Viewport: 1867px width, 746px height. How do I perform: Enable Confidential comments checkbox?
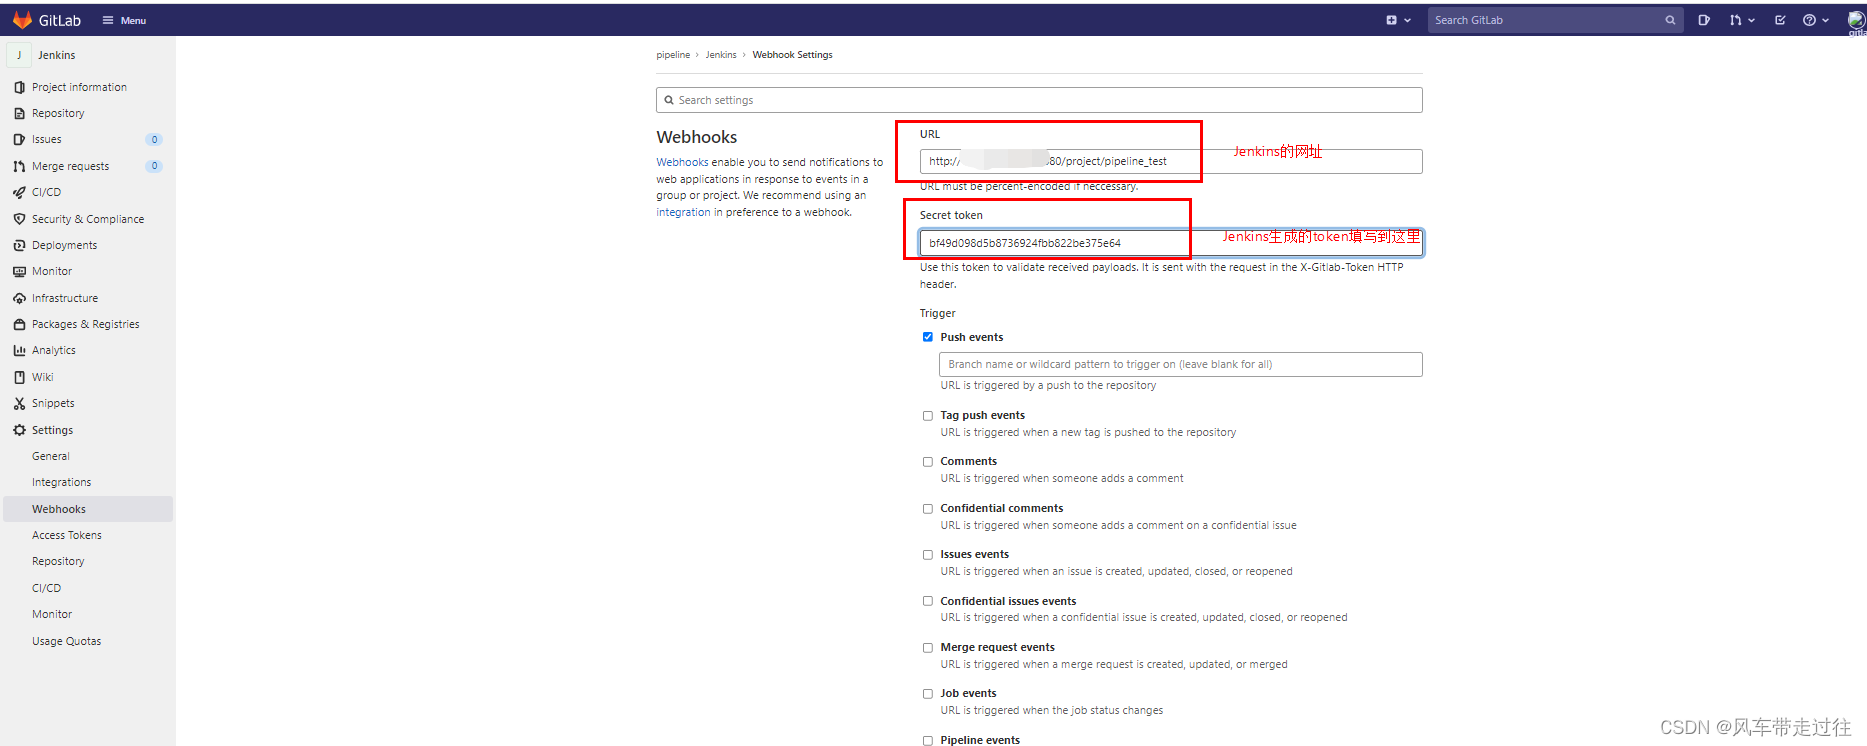pos(928,509)
